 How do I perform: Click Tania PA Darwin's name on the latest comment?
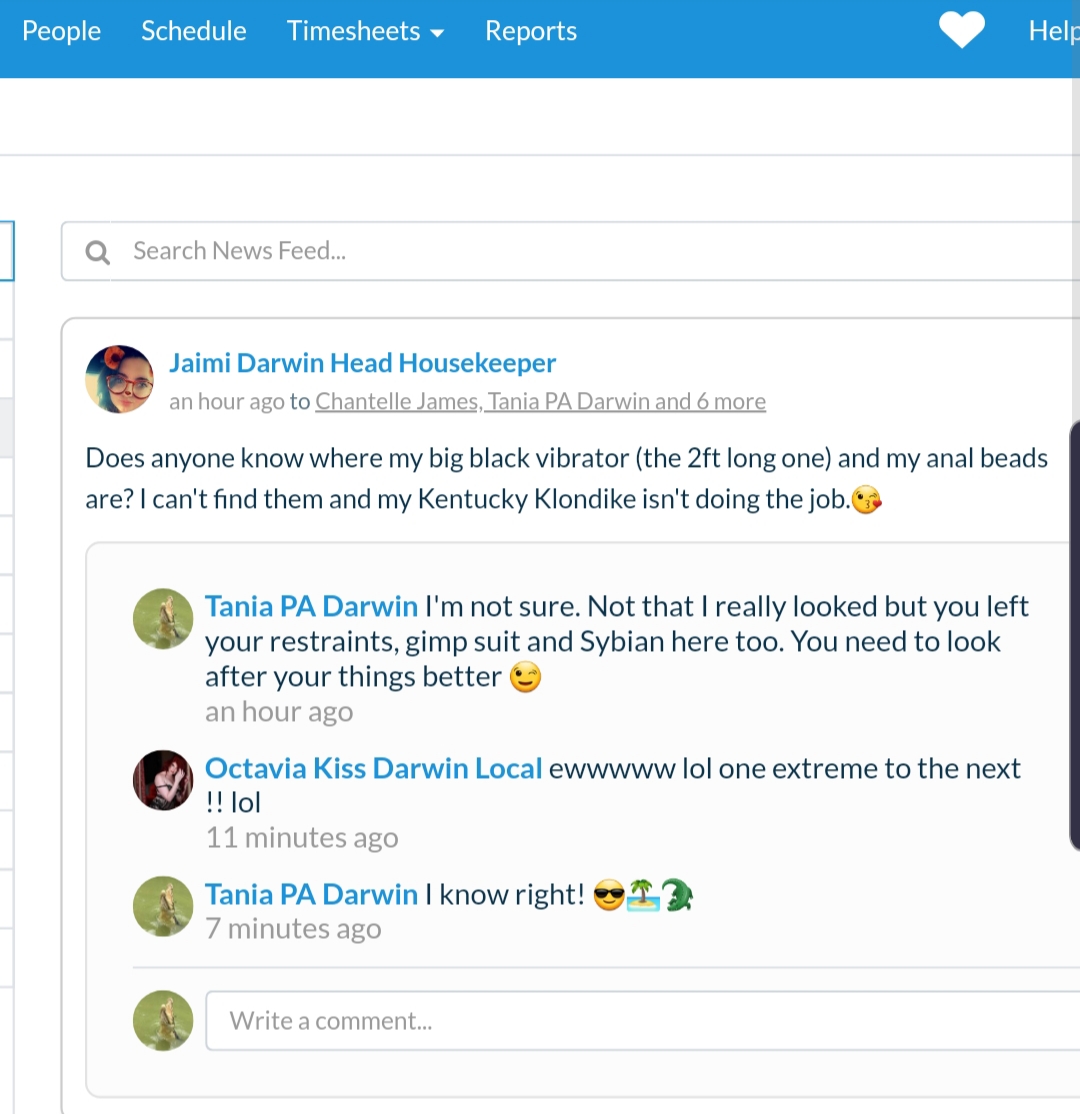[x=311, y=894]
